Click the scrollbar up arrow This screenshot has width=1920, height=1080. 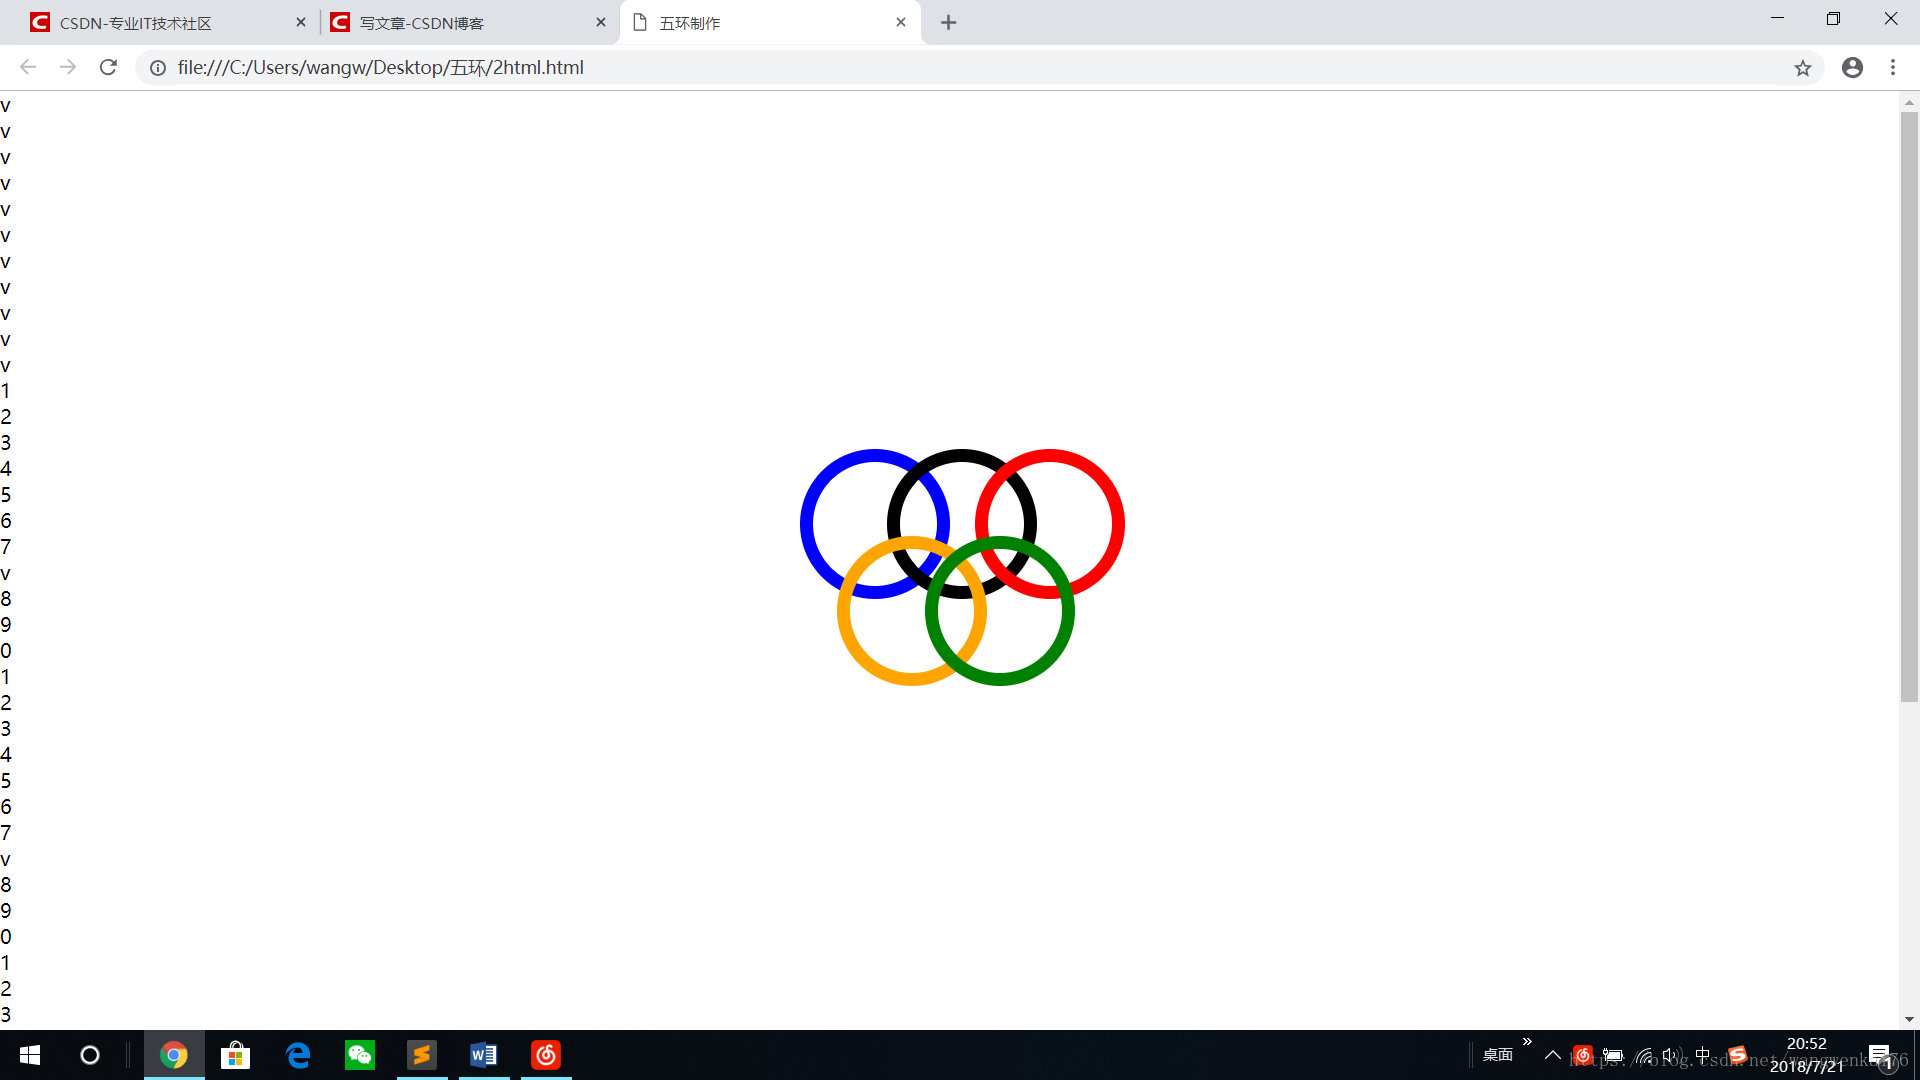click(x=1909, y=102)
